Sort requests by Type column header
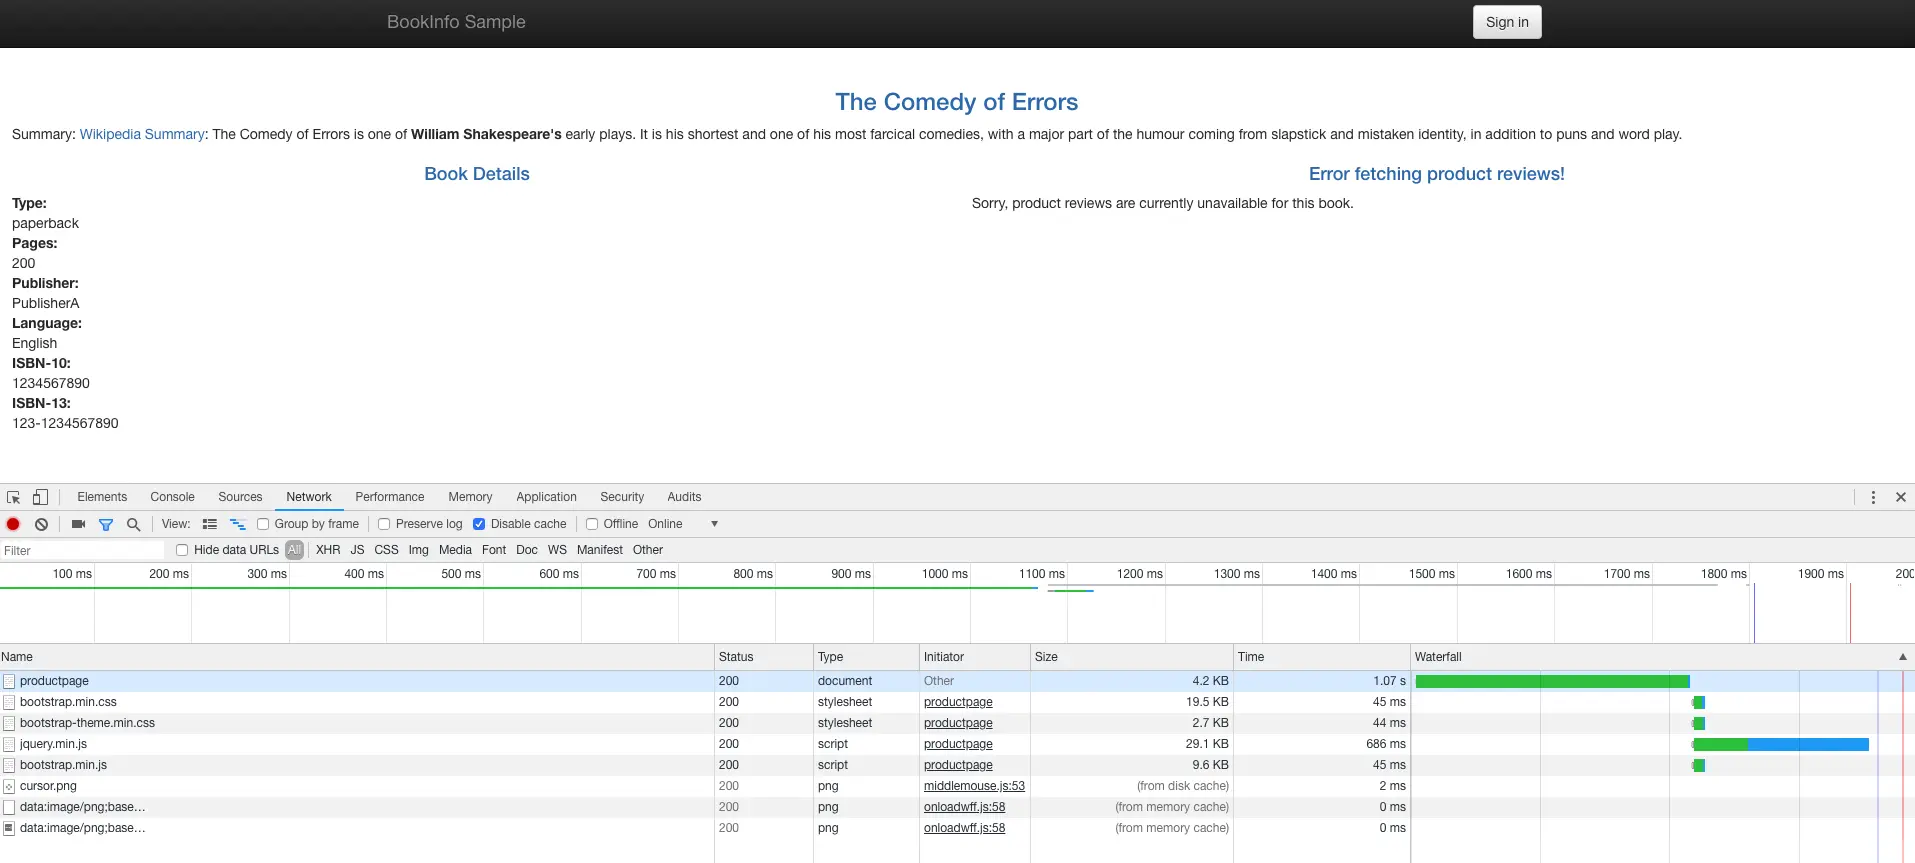Screen dimensions: 1915x863 tap(866, 657)
